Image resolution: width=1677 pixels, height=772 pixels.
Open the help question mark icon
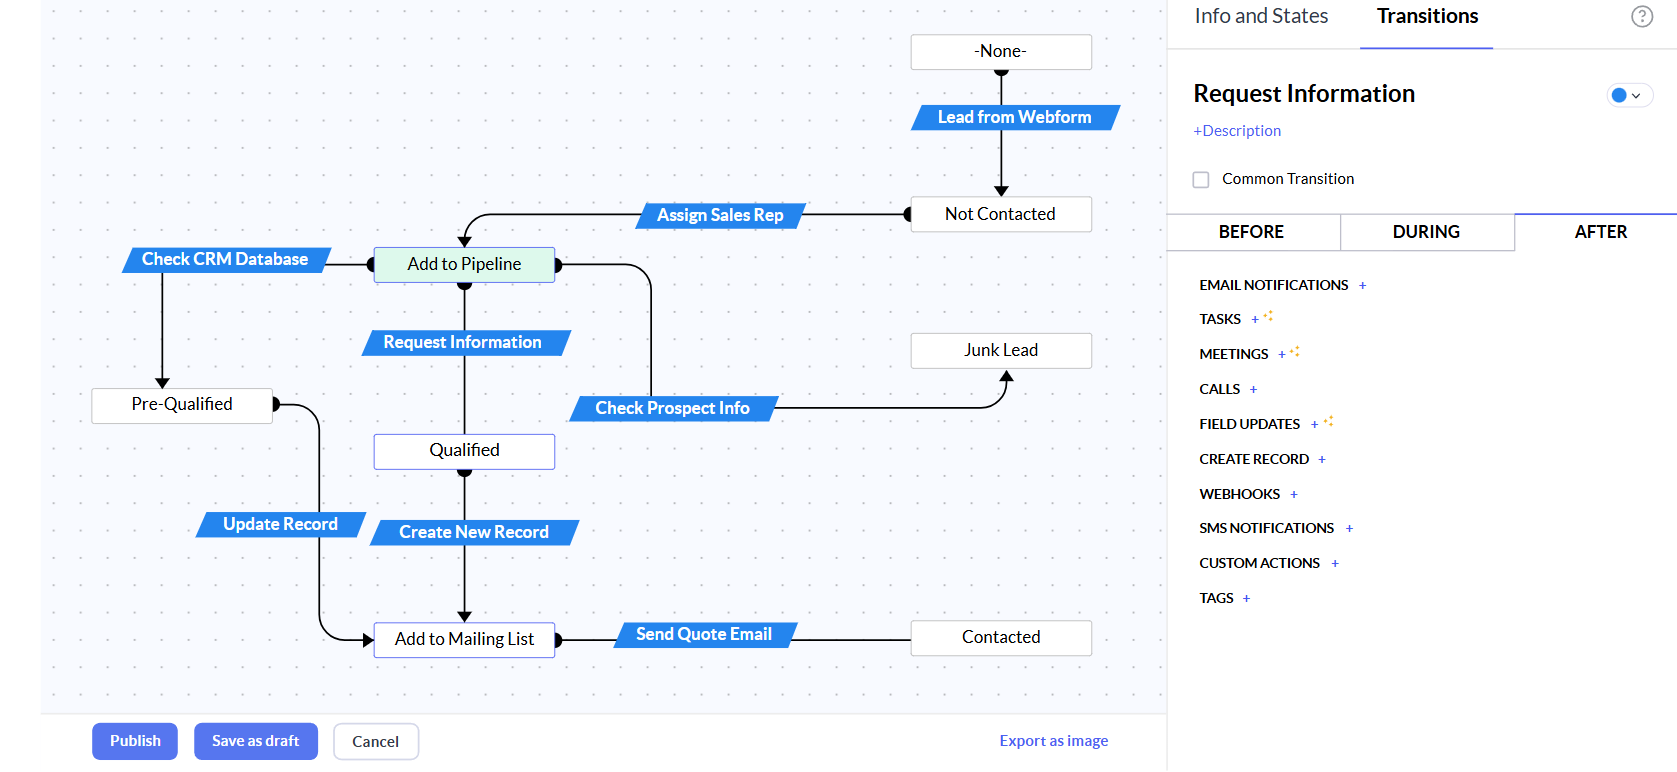(x=1642, y=16)
